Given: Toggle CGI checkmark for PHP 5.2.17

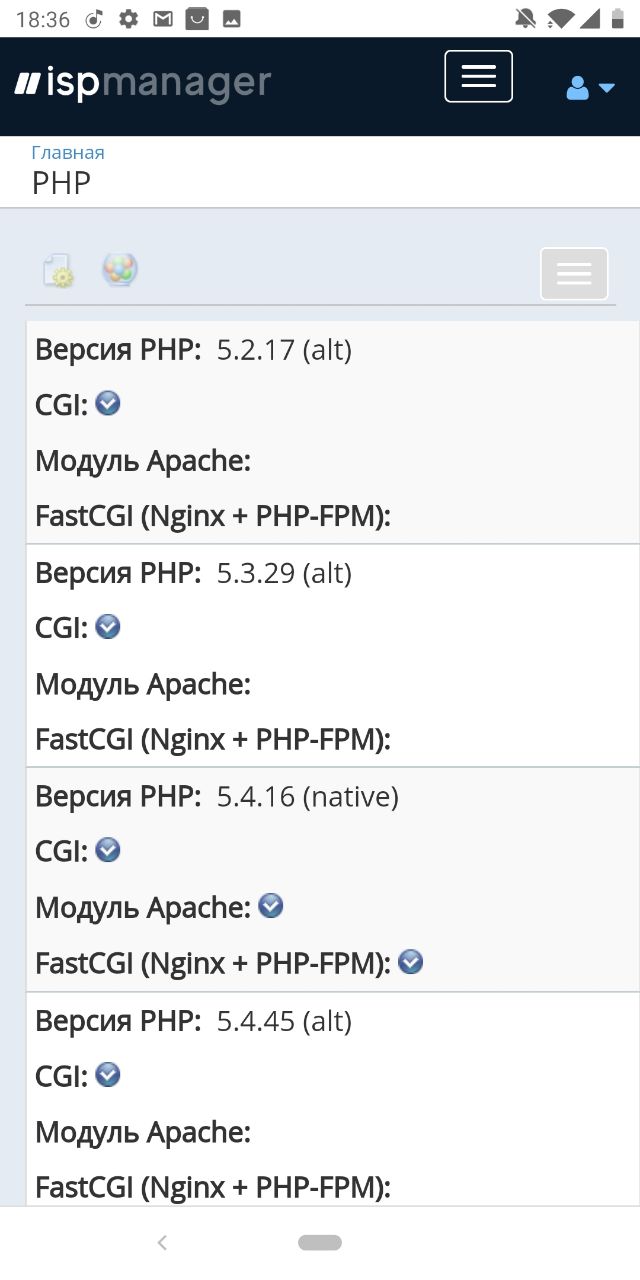Looking at the screenshot, I should 108,403.
